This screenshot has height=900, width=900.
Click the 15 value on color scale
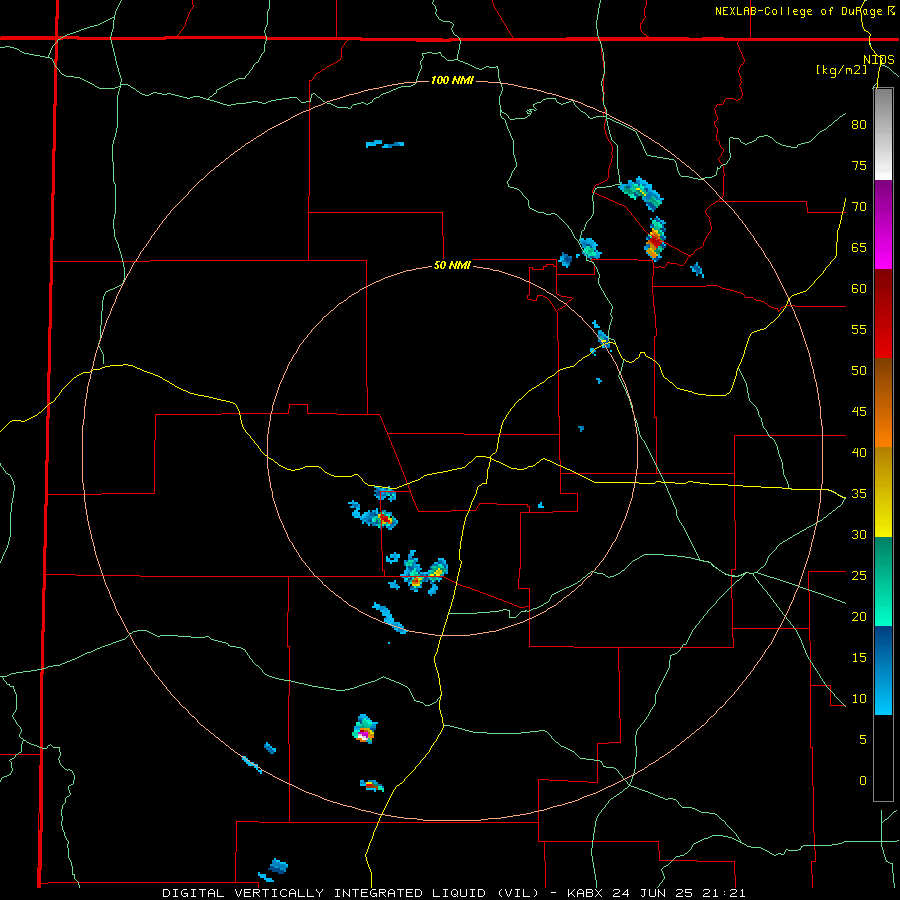pos(859,657)
